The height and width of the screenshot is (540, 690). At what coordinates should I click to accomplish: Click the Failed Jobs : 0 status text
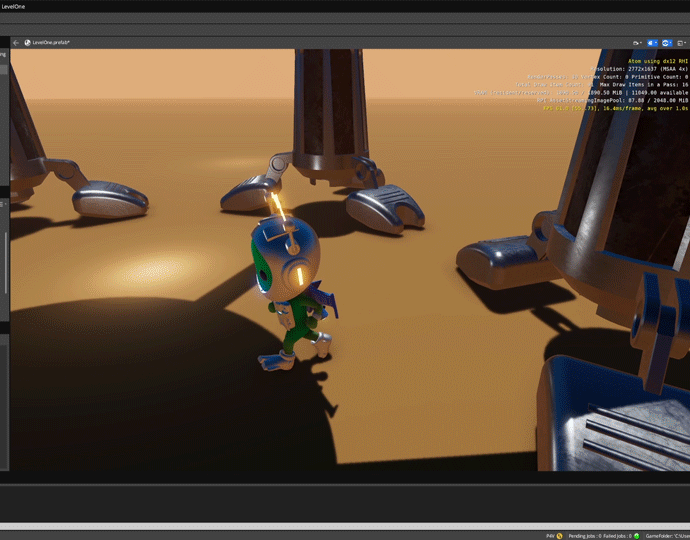(x=618, y=536)
